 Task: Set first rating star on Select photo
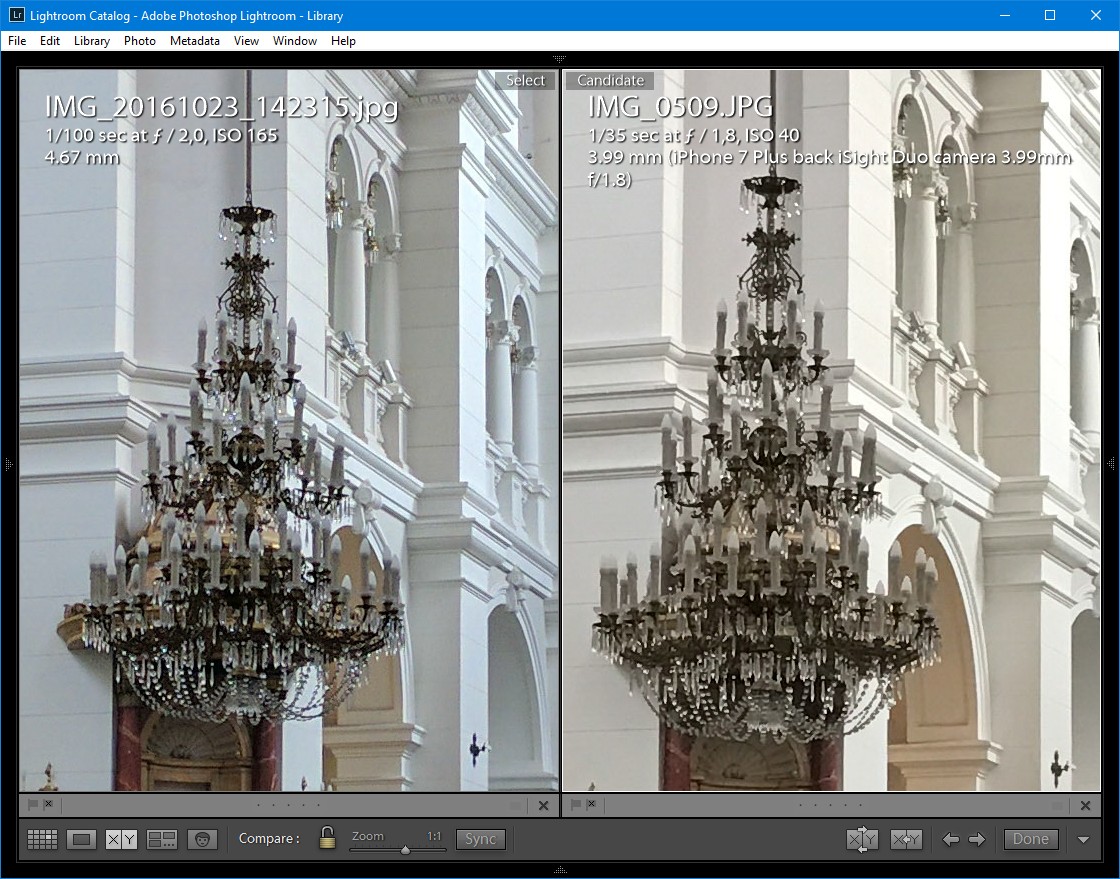coord(258,805)
